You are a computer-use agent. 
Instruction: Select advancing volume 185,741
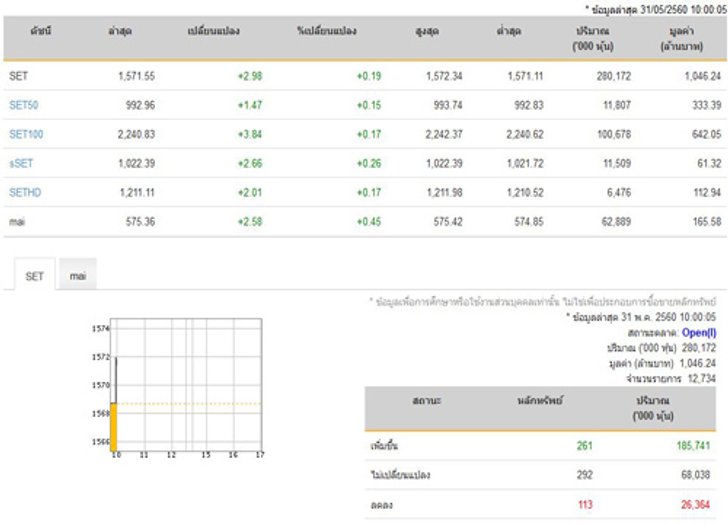tap(693, 446)
